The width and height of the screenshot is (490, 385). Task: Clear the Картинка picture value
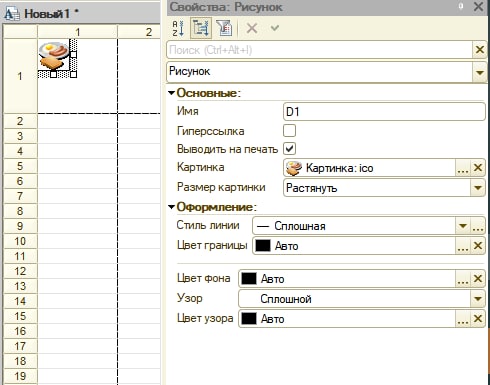coord(478,168)
